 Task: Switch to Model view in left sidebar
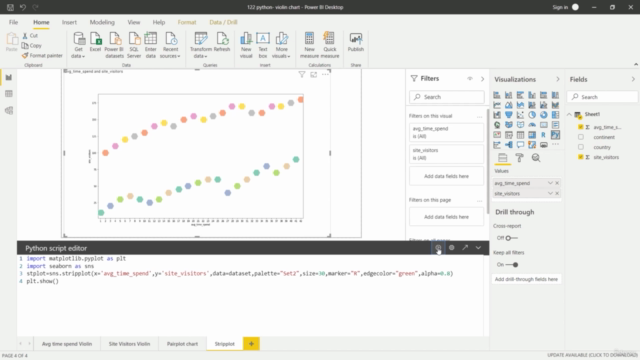tap(9, 111)
